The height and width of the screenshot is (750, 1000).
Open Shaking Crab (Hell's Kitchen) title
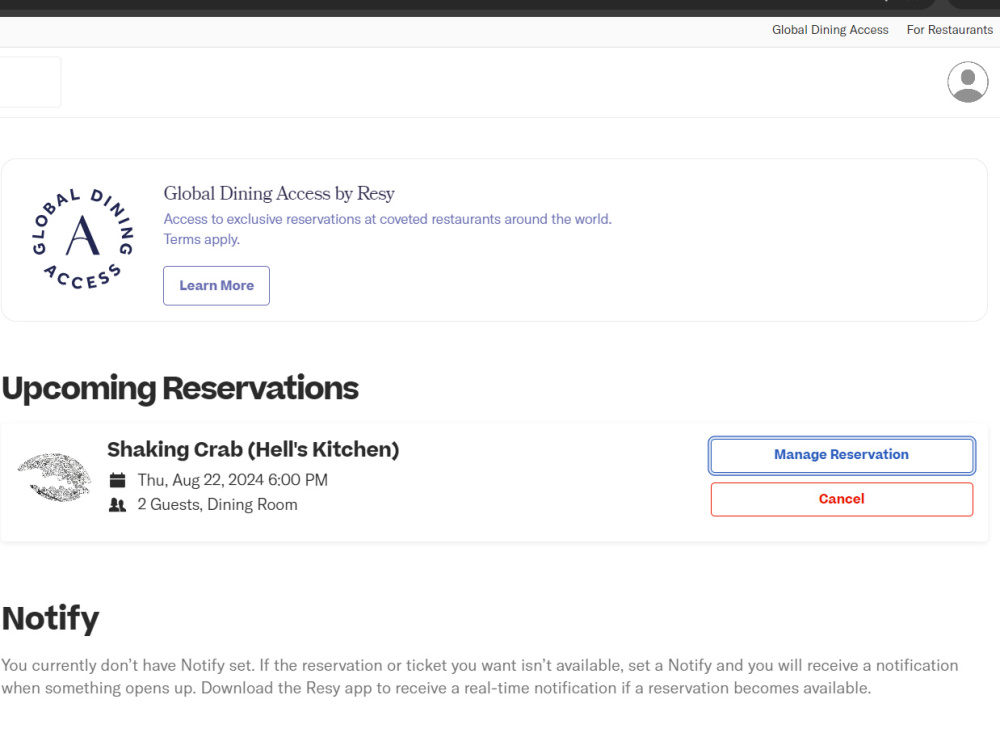pyautogui.click(x=253, y=450)
